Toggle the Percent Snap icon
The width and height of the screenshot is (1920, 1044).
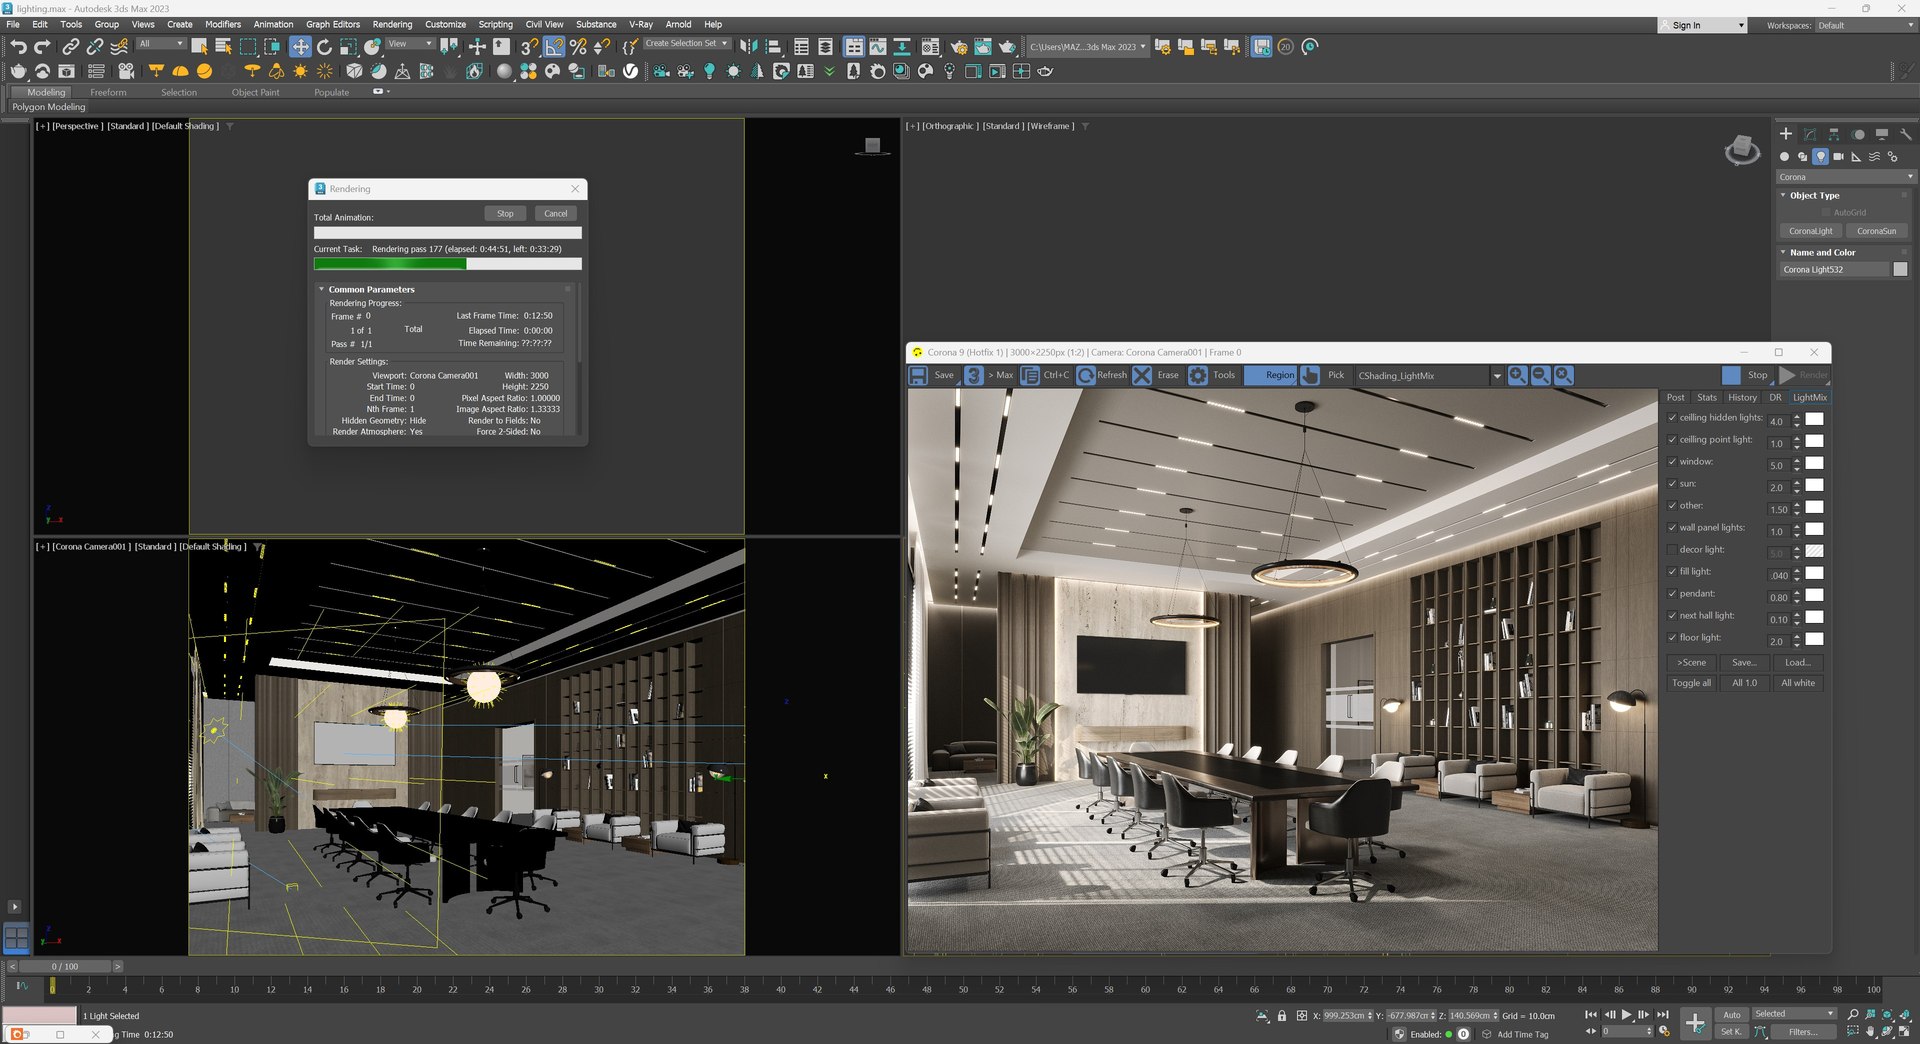click(x=578, y=46)
